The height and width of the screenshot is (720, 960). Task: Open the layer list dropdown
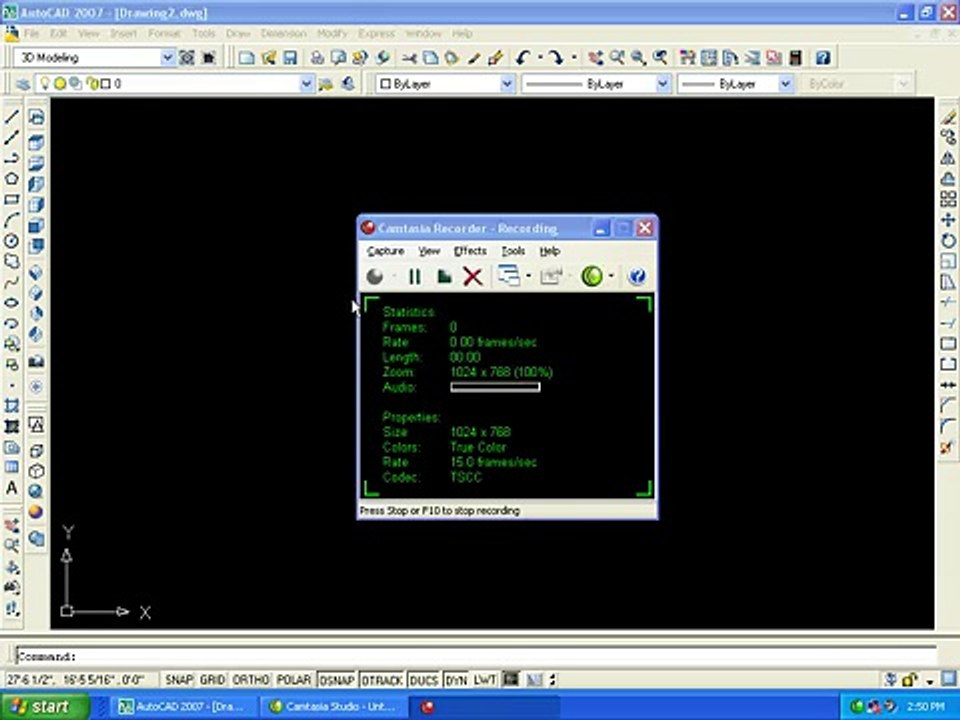click(x=307, y=84)
